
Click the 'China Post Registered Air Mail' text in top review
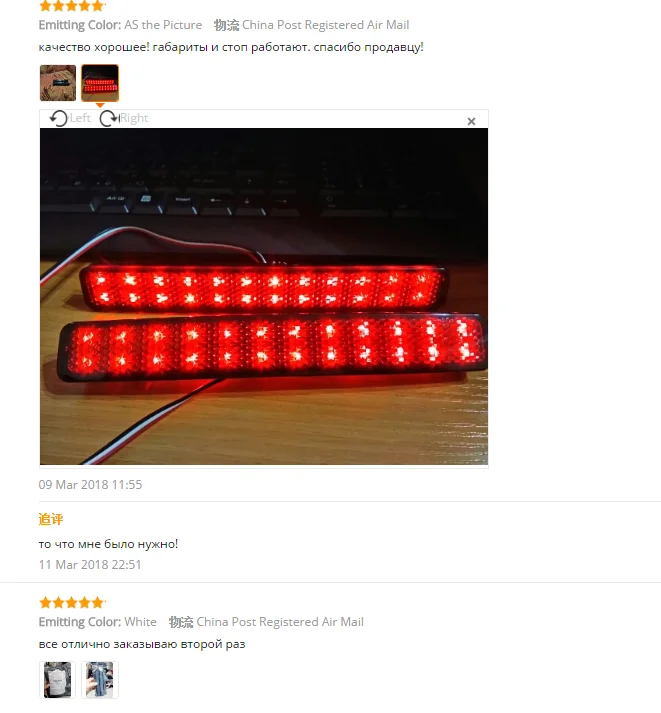point(325,25)
